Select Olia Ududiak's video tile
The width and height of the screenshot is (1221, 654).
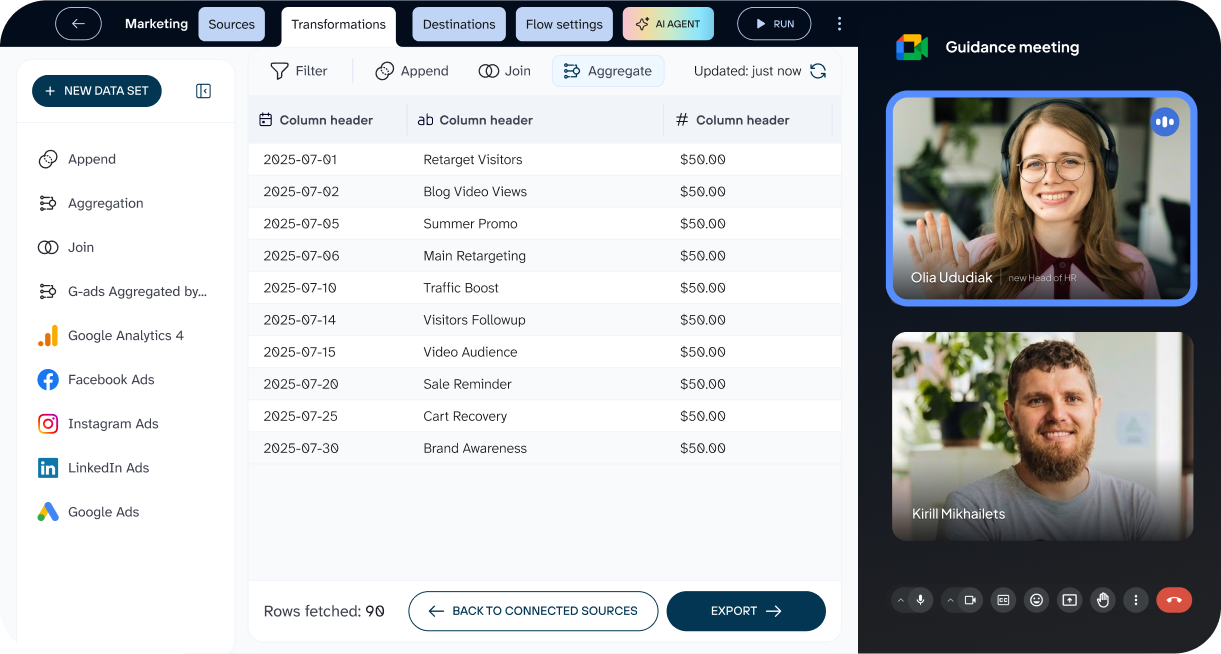pos(1041,198)
